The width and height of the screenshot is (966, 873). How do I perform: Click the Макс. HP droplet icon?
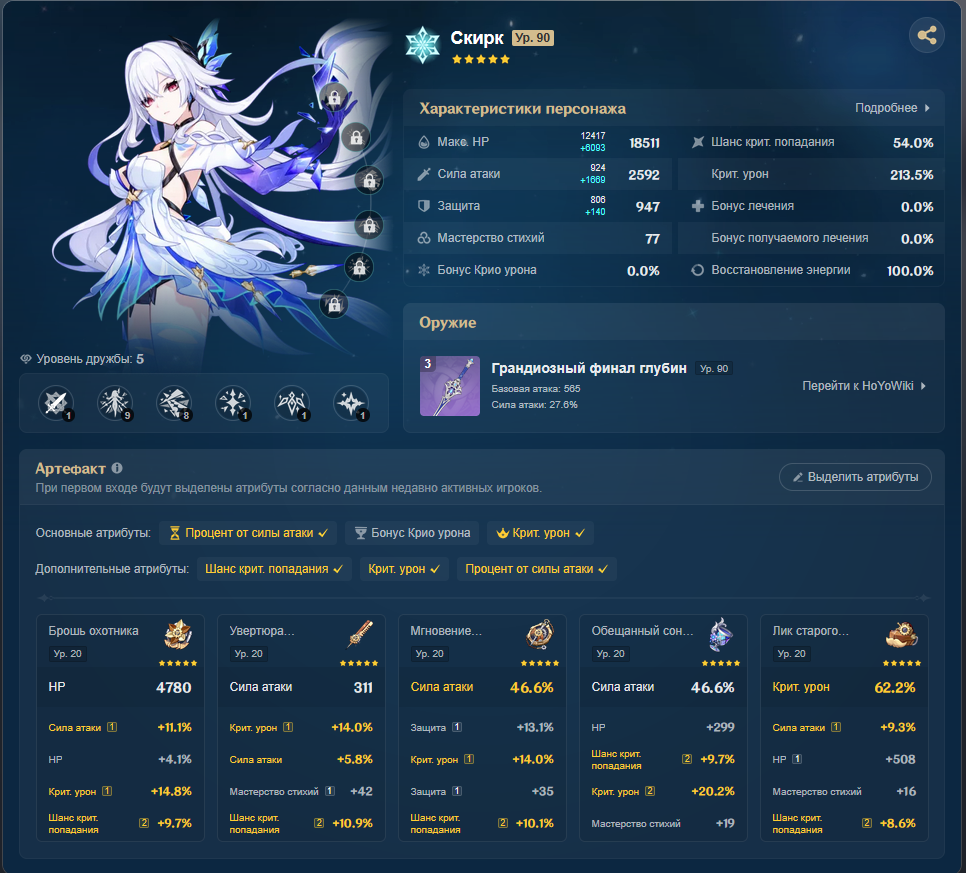(423, 142)
